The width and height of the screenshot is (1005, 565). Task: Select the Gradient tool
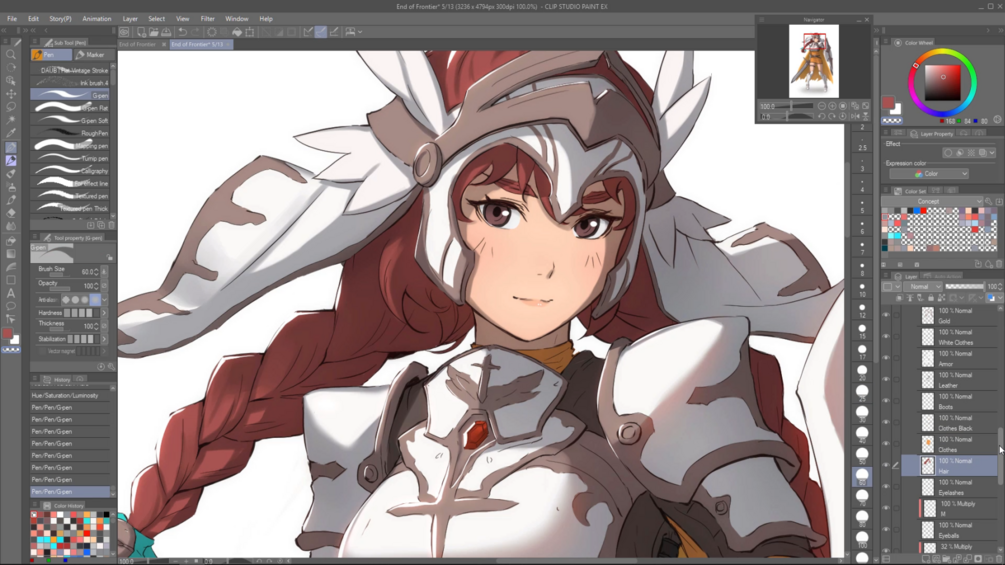click(x=11, y=254)
